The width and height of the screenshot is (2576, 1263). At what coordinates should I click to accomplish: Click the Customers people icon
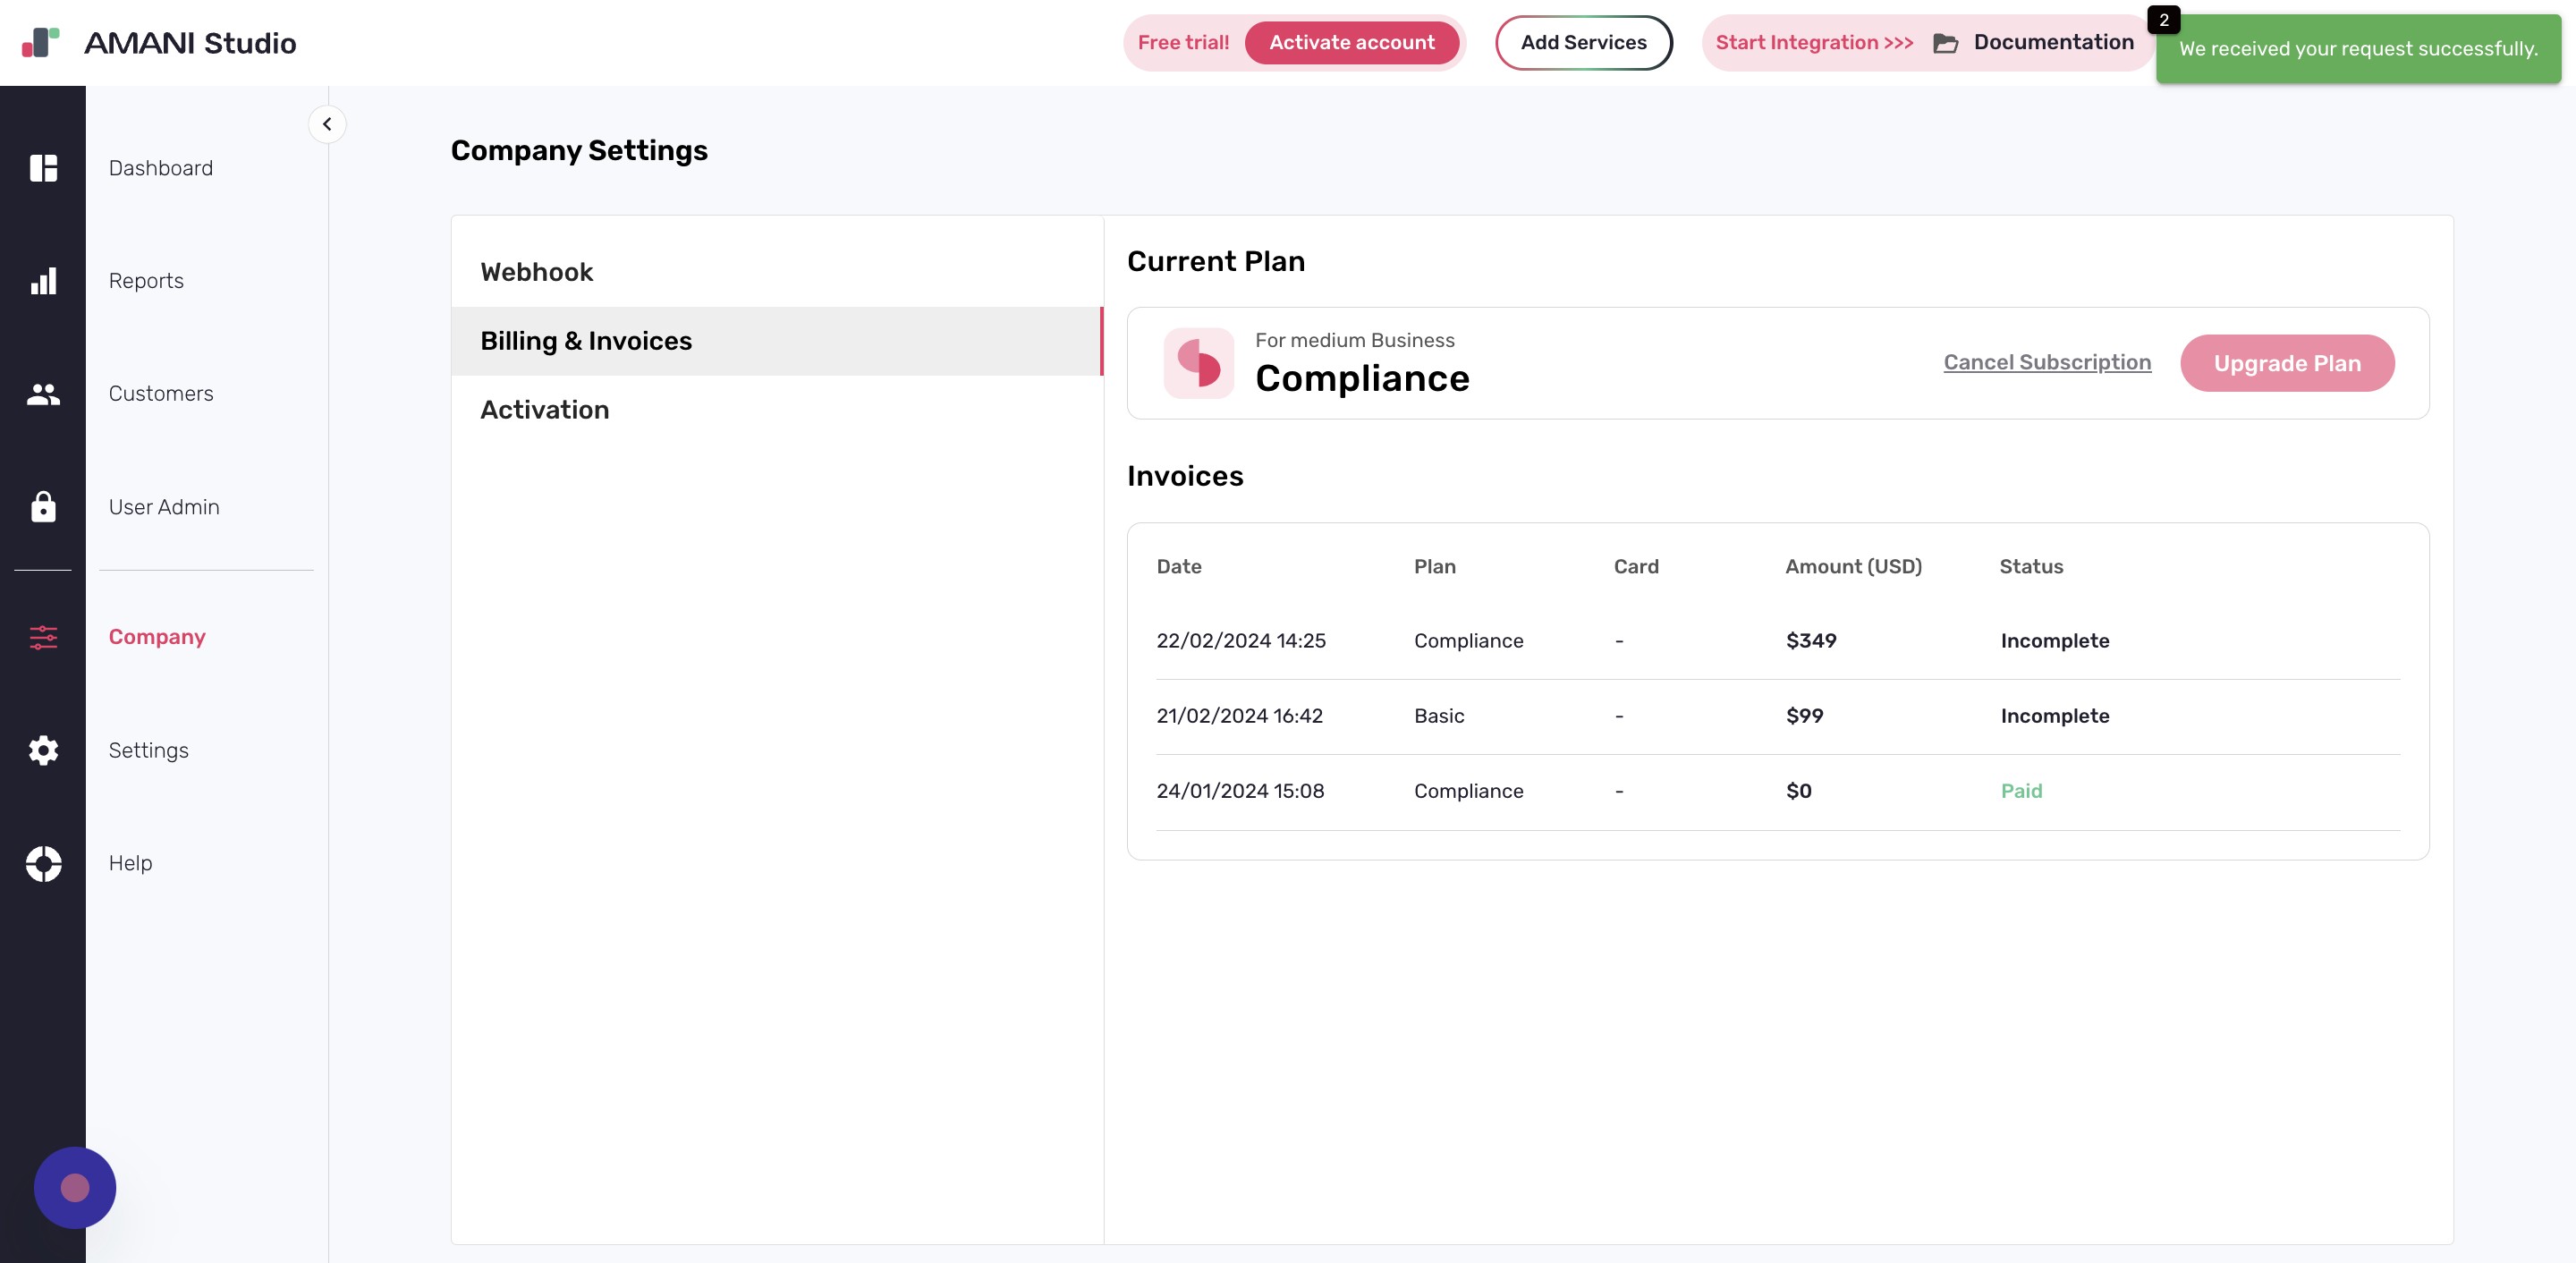(x=43, y=394)
